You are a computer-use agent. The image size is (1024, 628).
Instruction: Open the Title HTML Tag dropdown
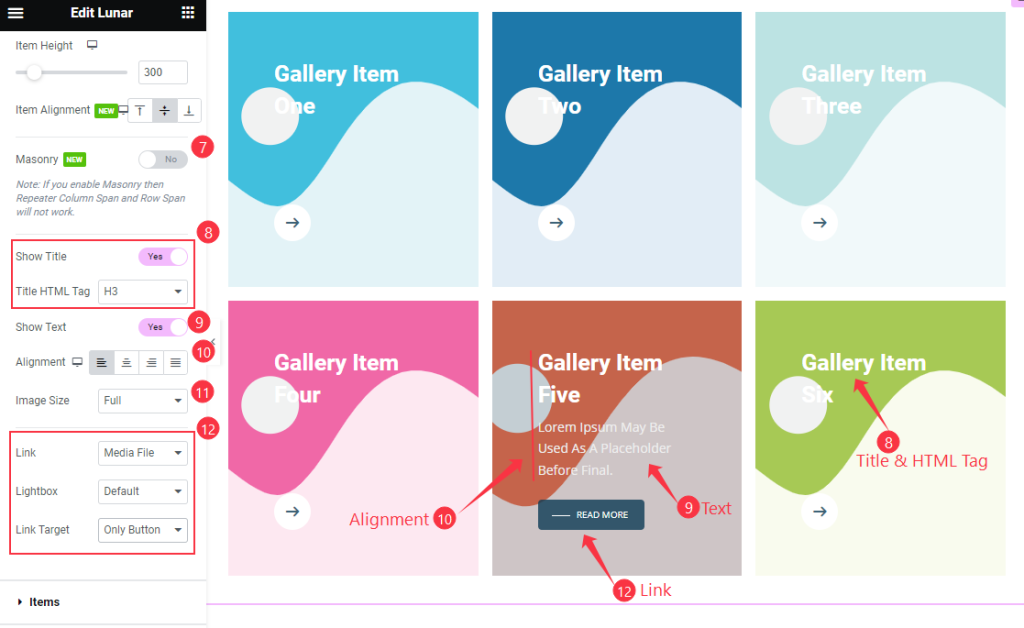(x=142, y=292)
